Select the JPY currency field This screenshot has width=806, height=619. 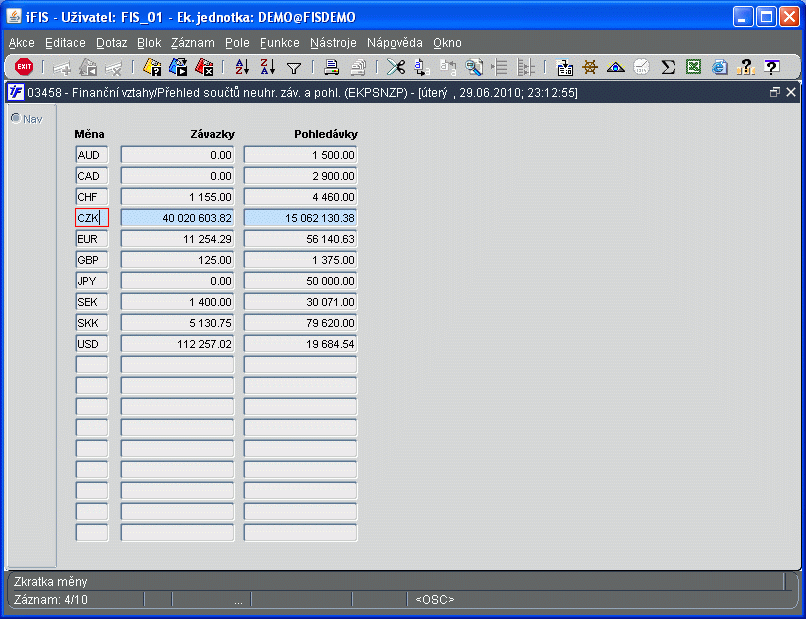[x=92, y=281]
